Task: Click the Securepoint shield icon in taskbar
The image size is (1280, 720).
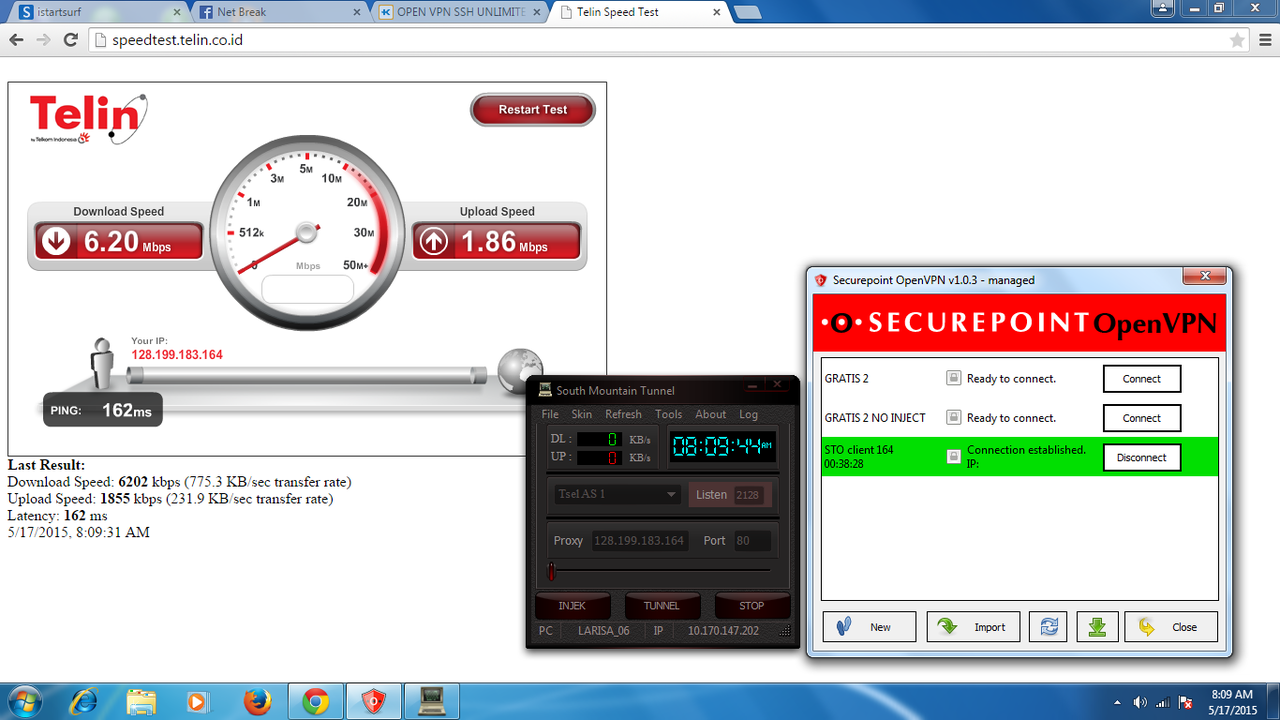Action: point(373,701)
